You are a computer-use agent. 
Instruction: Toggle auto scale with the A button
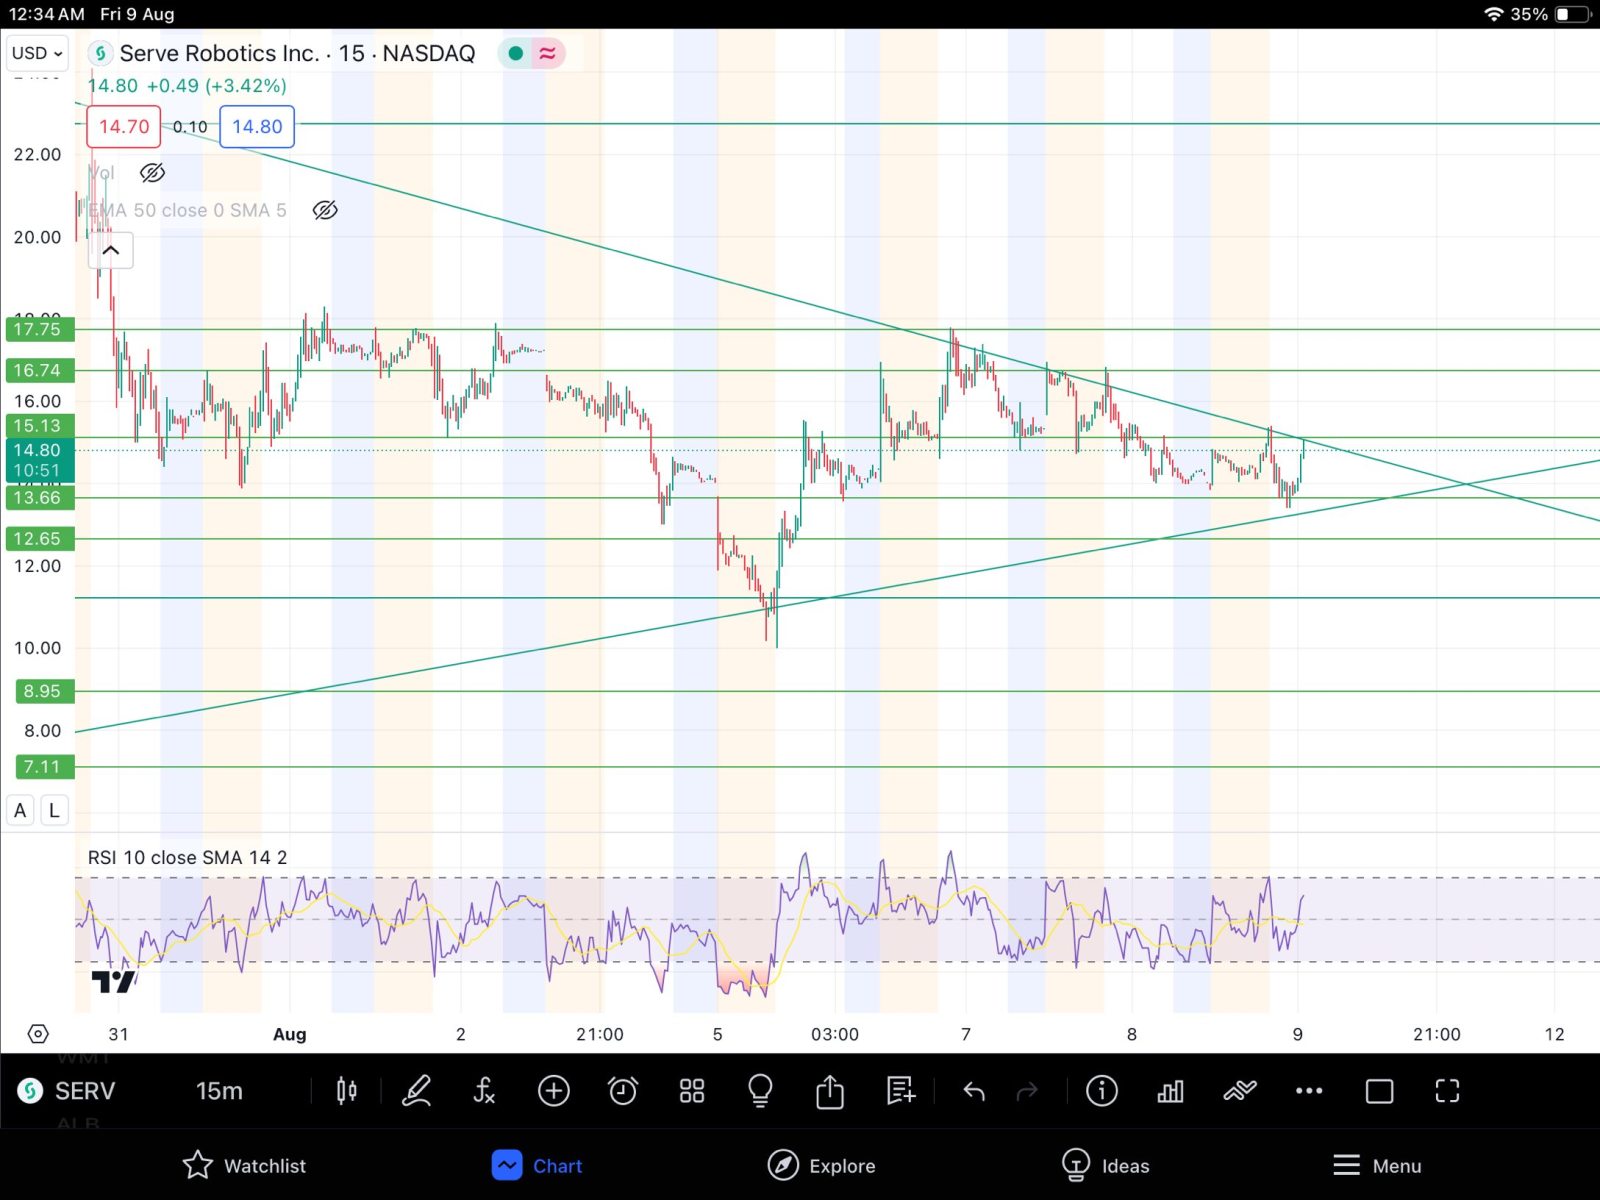[x=20, y=810]
